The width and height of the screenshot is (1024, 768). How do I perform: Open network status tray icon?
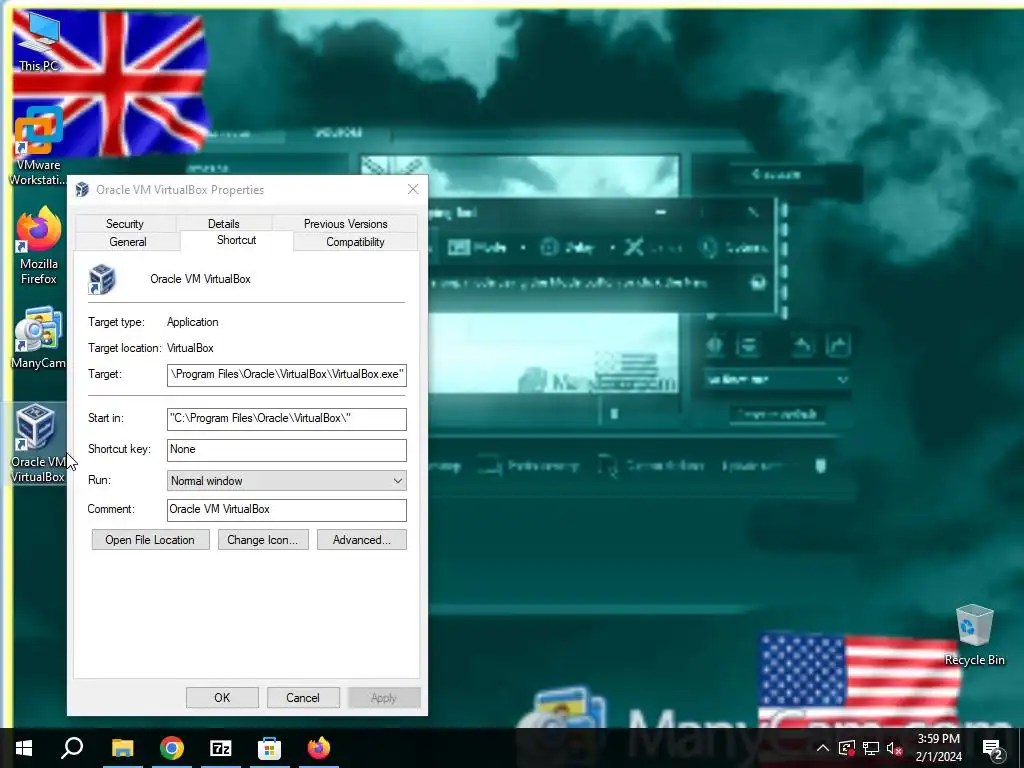(871, 748)
